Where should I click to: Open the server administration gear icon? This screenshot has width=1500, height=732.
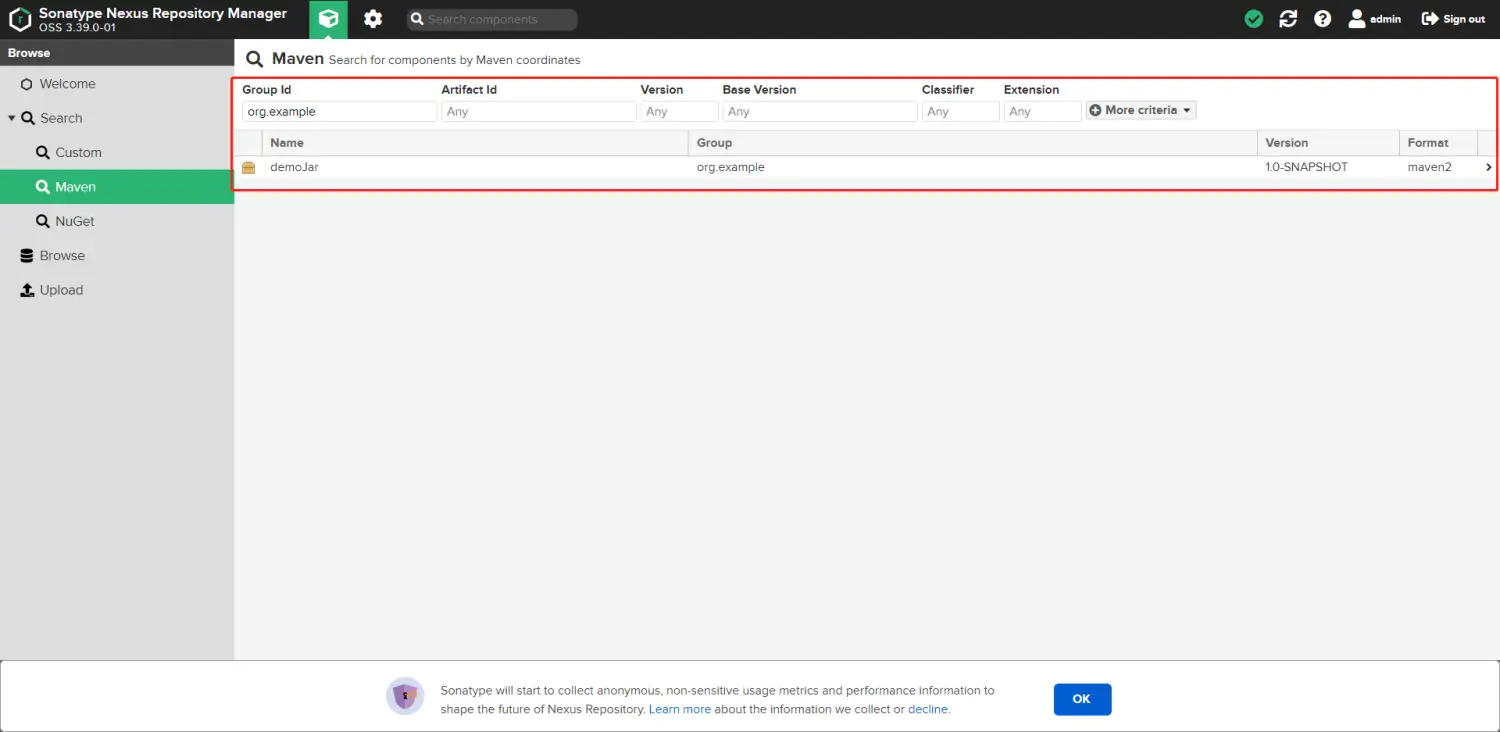pyautogui.click(x=373, y=19)
